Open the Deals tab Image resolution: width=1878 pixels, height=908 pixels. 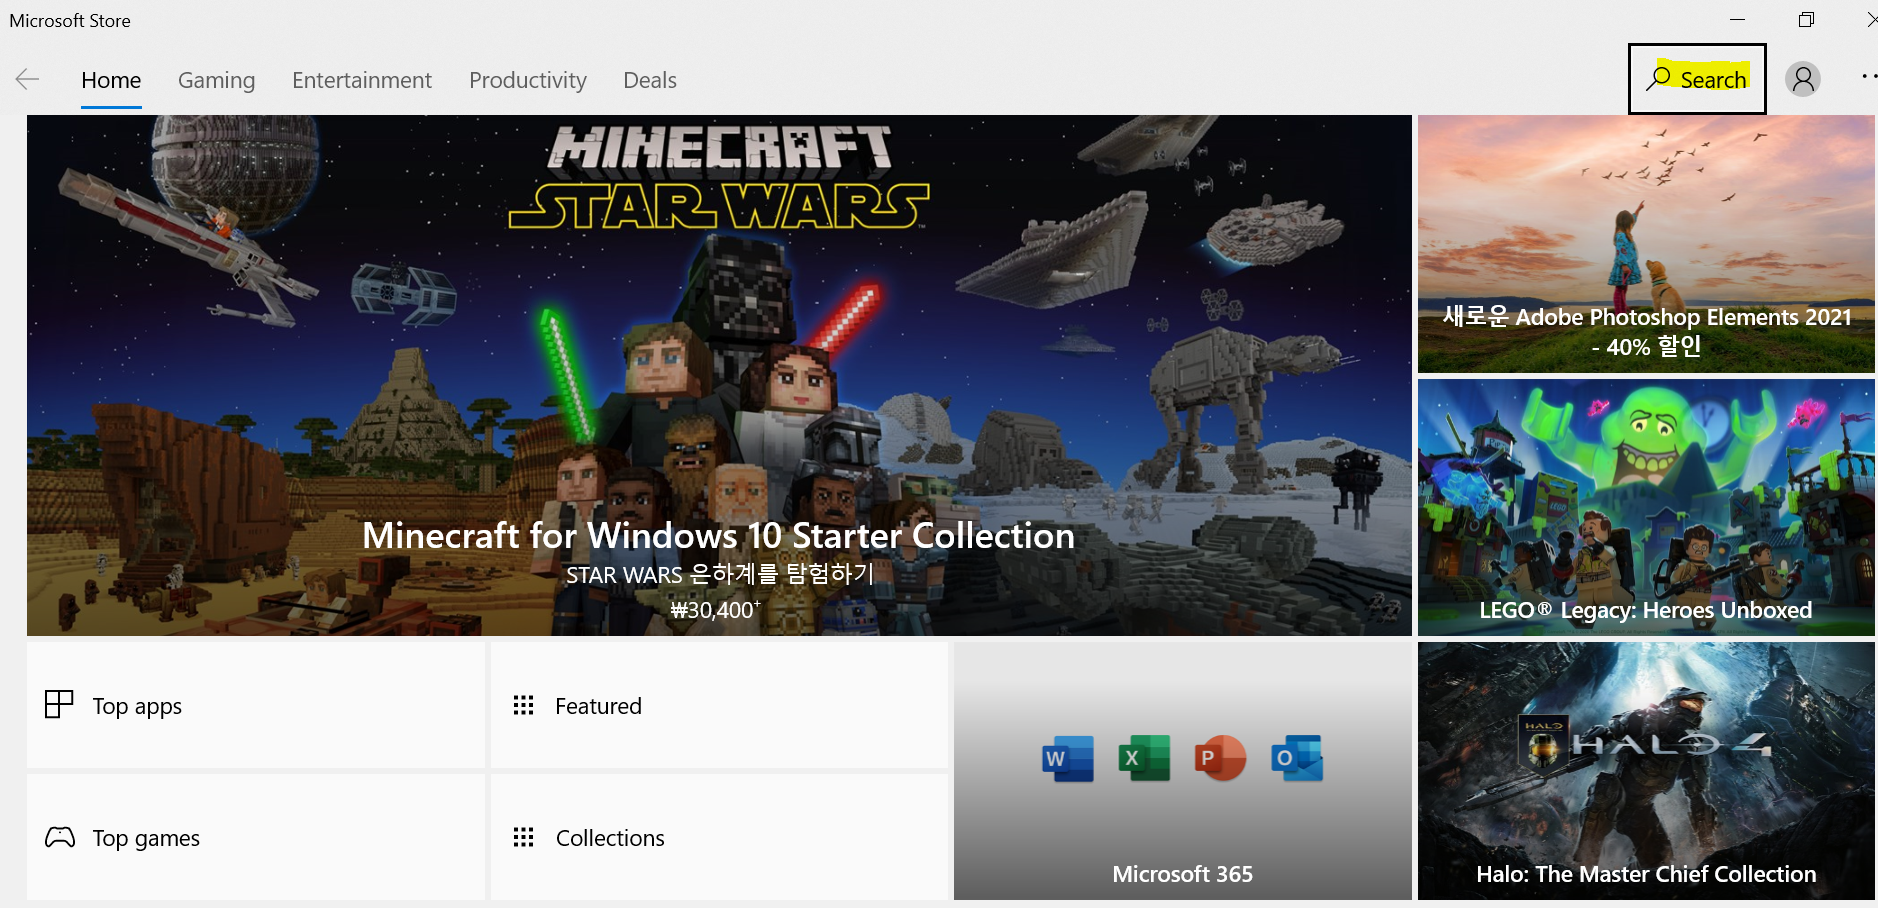(650, 80)
